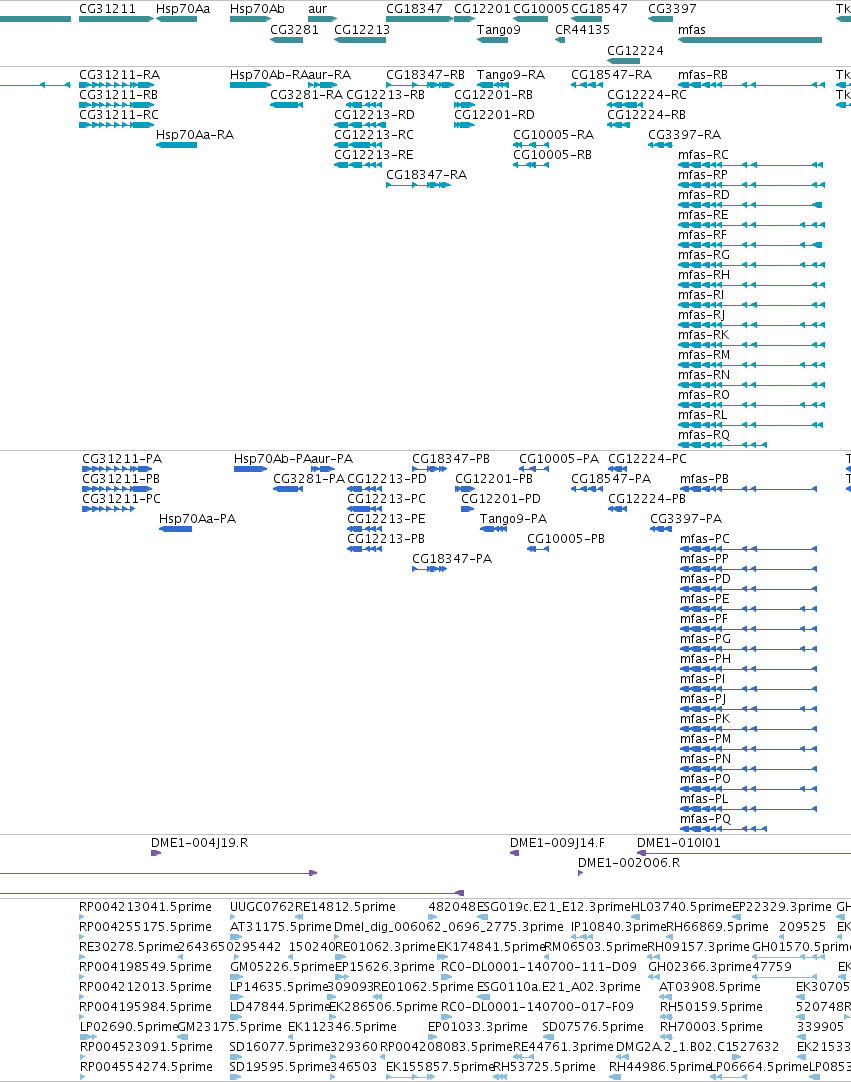The height and width of the screenshot is (1082, 851).
Task: Open the CG3281 gene feature
Action: pyautogui.click(x=286, y=40)
